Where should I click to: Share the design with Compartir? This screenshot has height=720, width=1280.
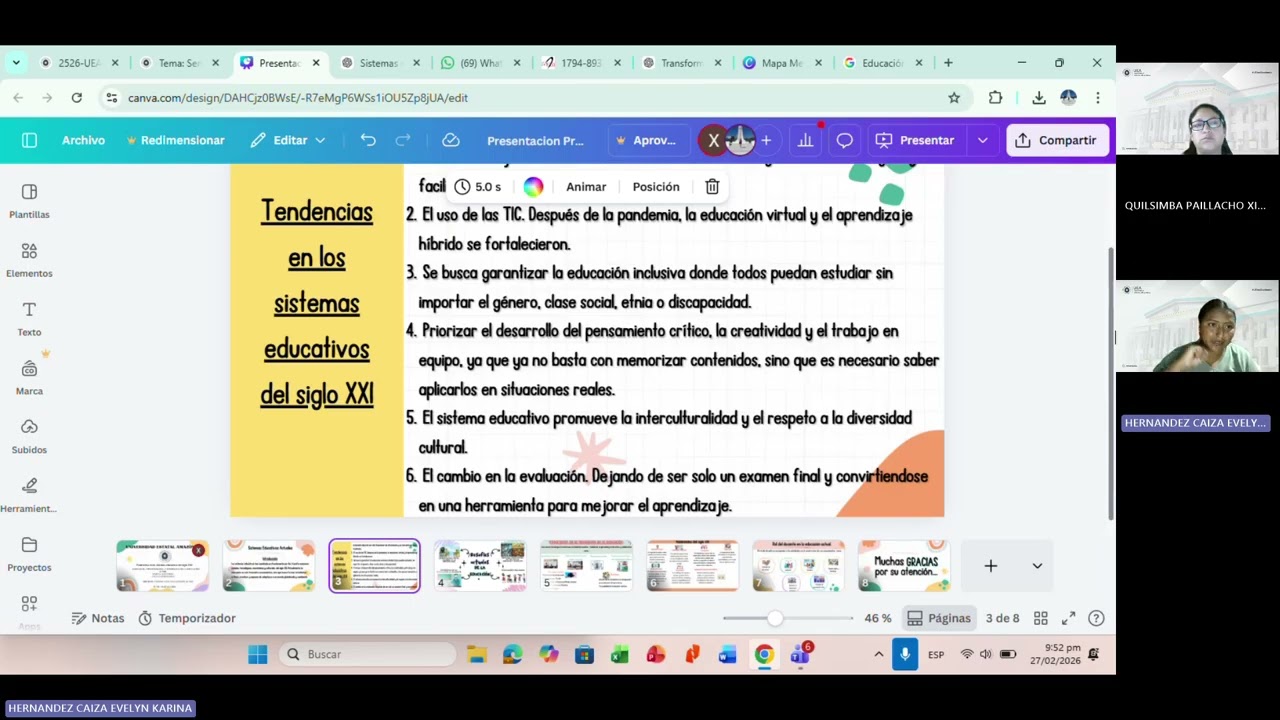click(1056, 140)
